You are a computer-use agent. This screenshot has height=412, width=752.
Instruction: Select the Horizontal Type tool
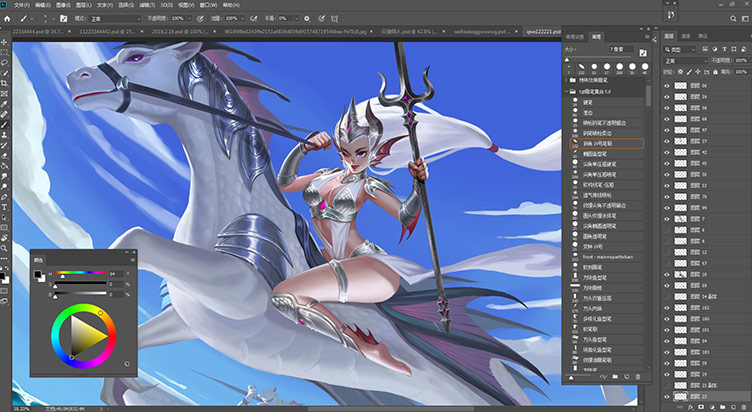coord(4,208)
